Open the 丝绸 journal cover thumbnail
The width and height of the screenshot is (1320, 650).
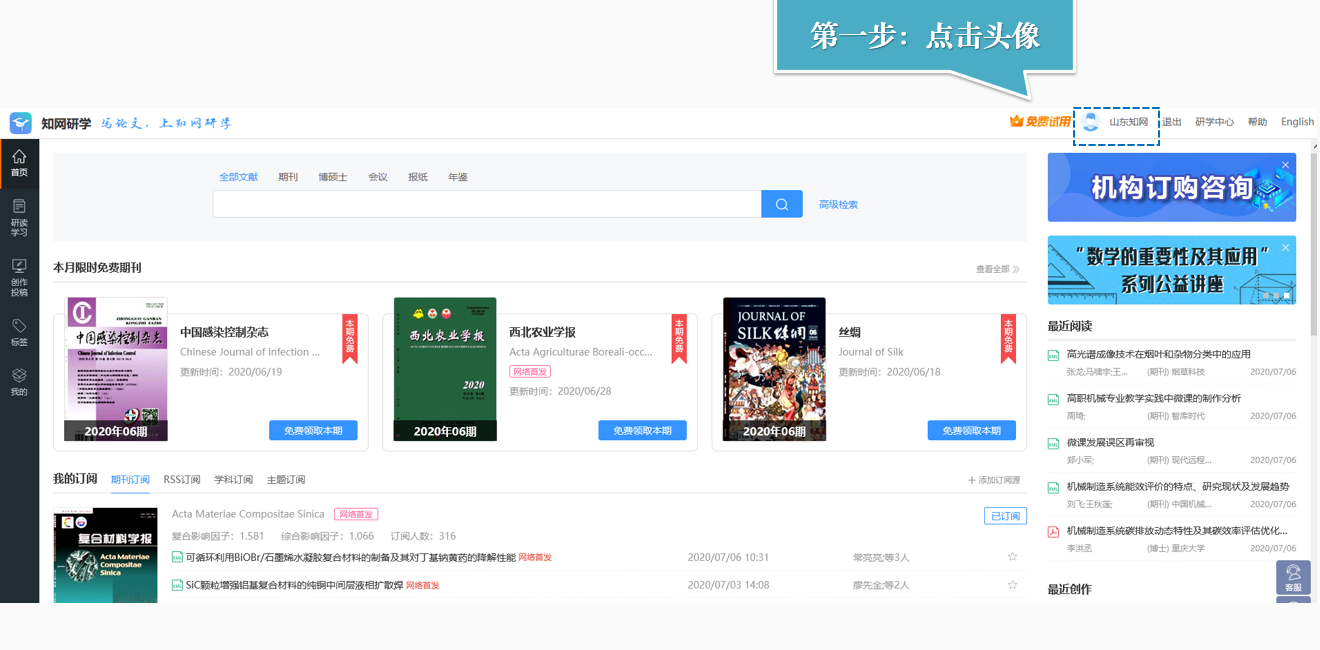click(774, 369)
